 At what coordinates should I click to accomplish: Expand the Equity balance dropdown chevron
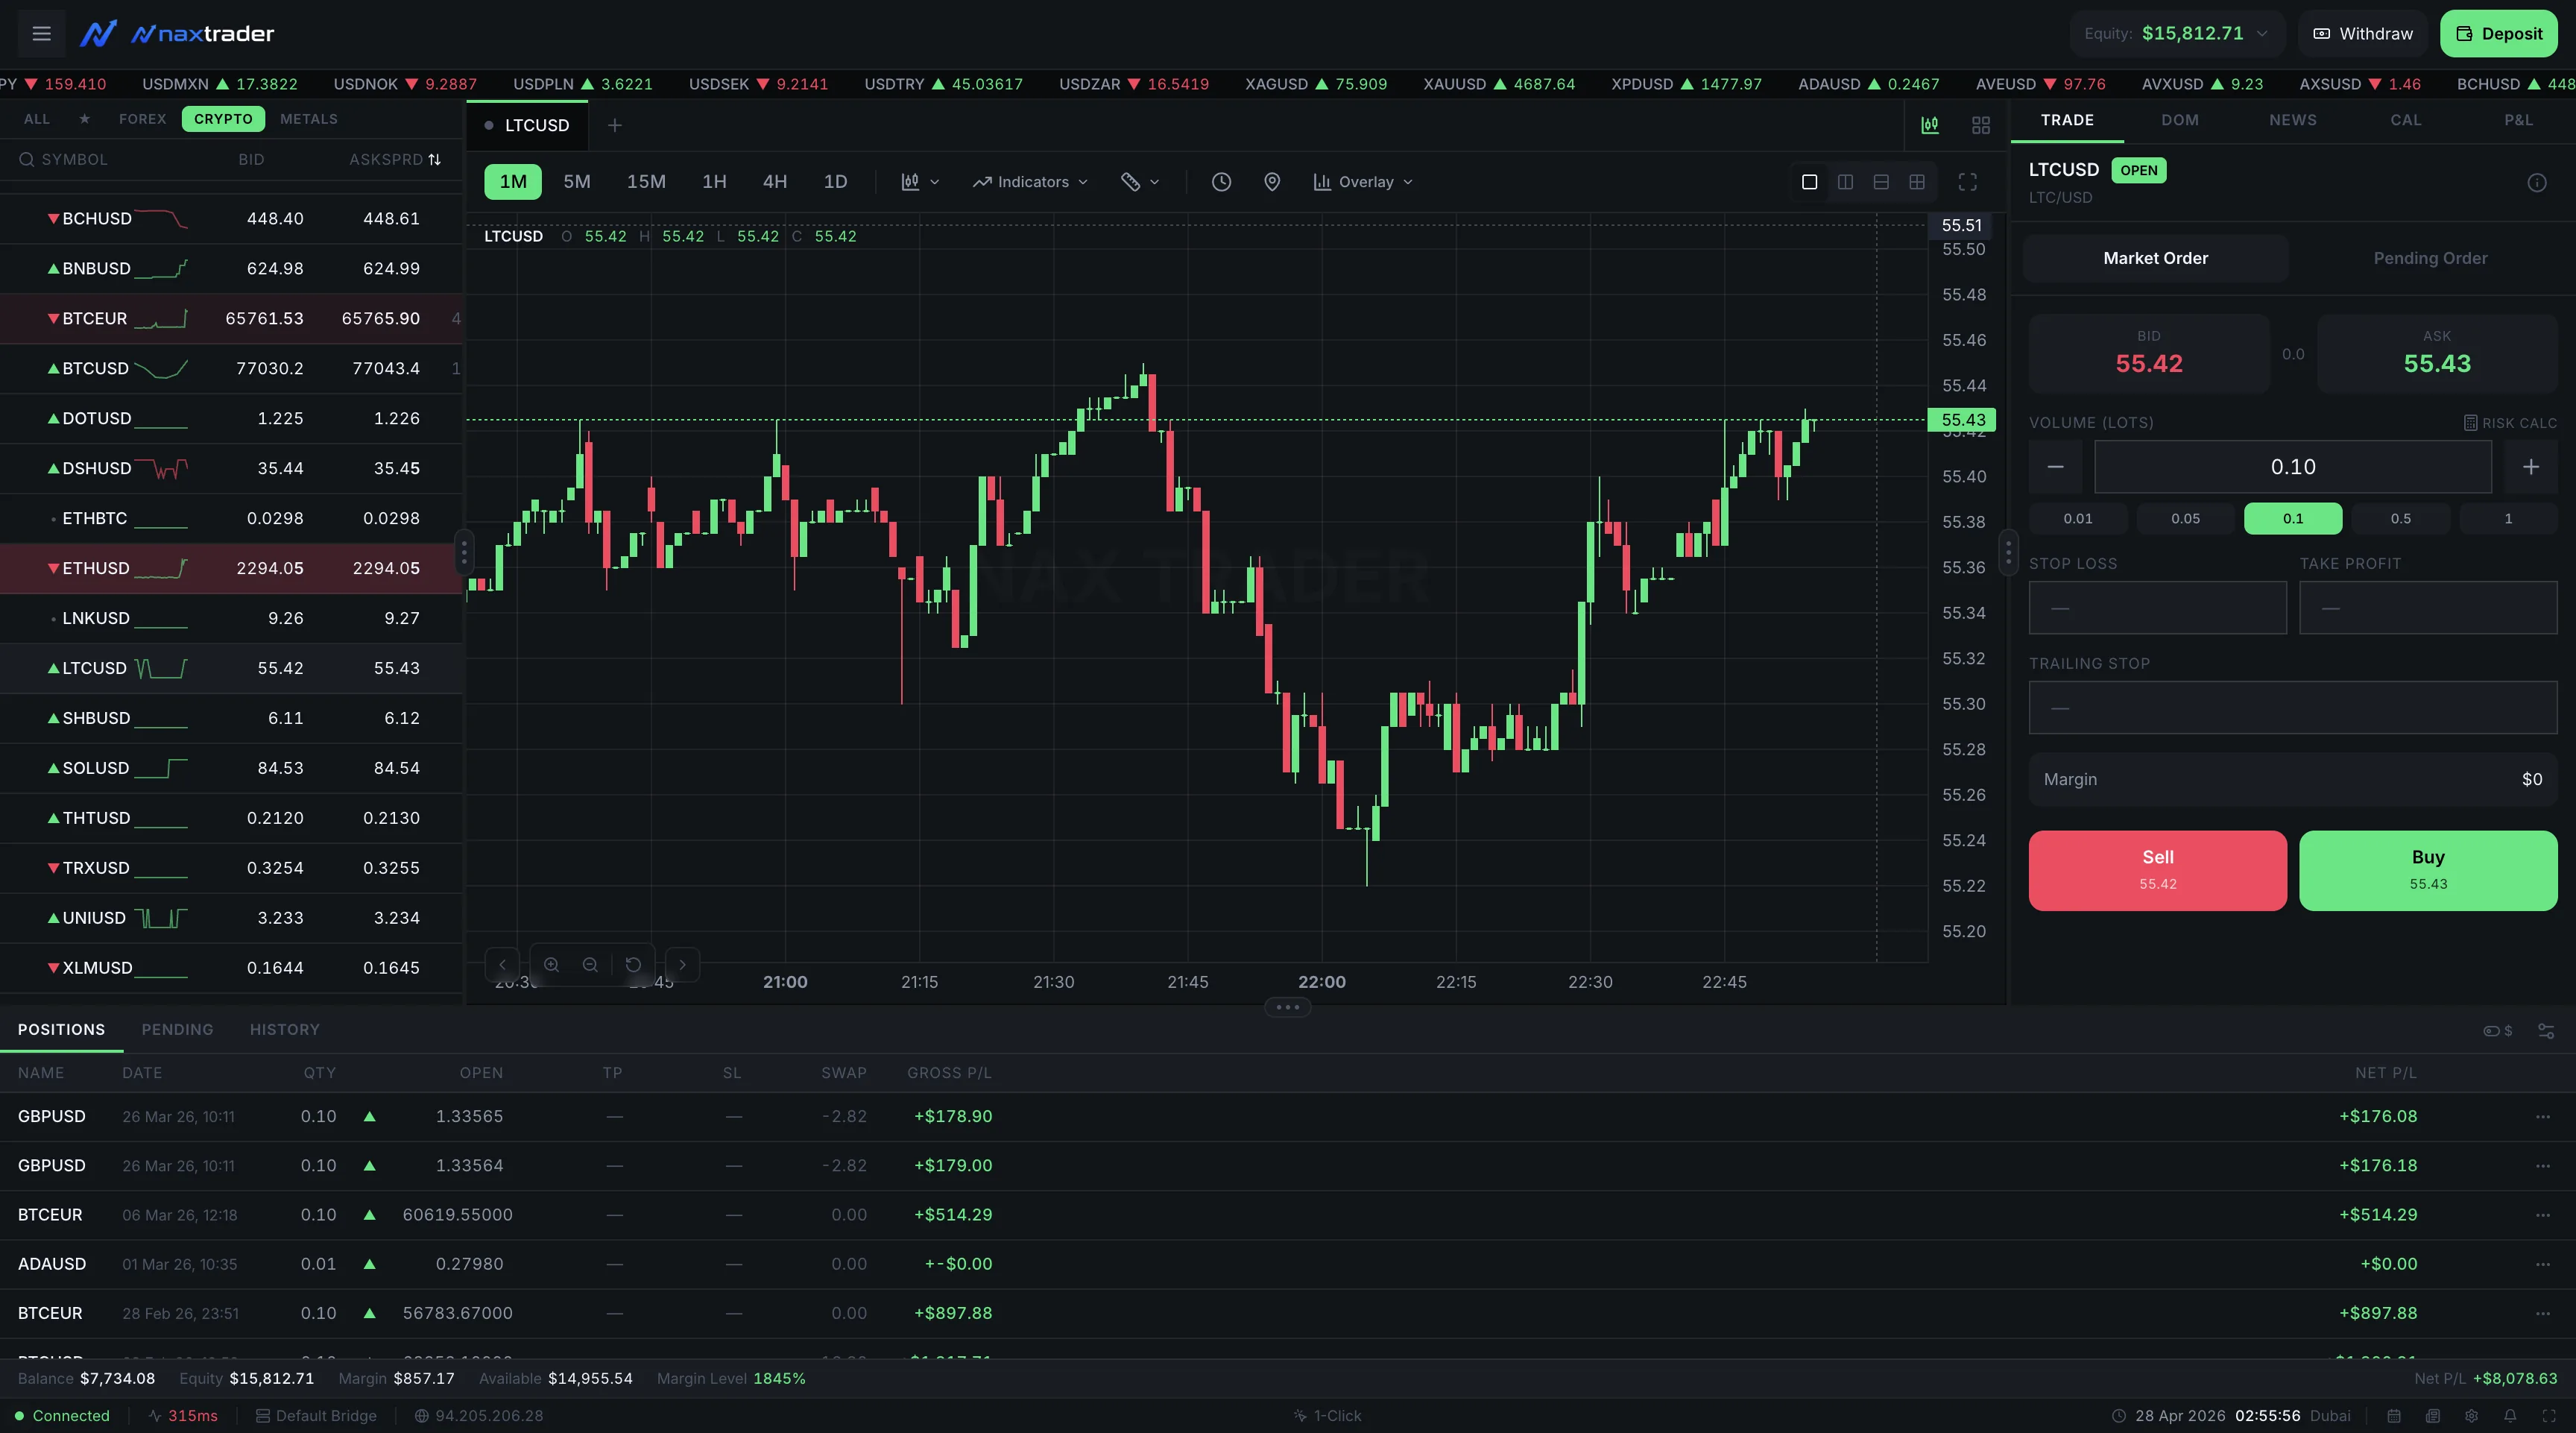pyautogui.click(x=2263, y=34)
